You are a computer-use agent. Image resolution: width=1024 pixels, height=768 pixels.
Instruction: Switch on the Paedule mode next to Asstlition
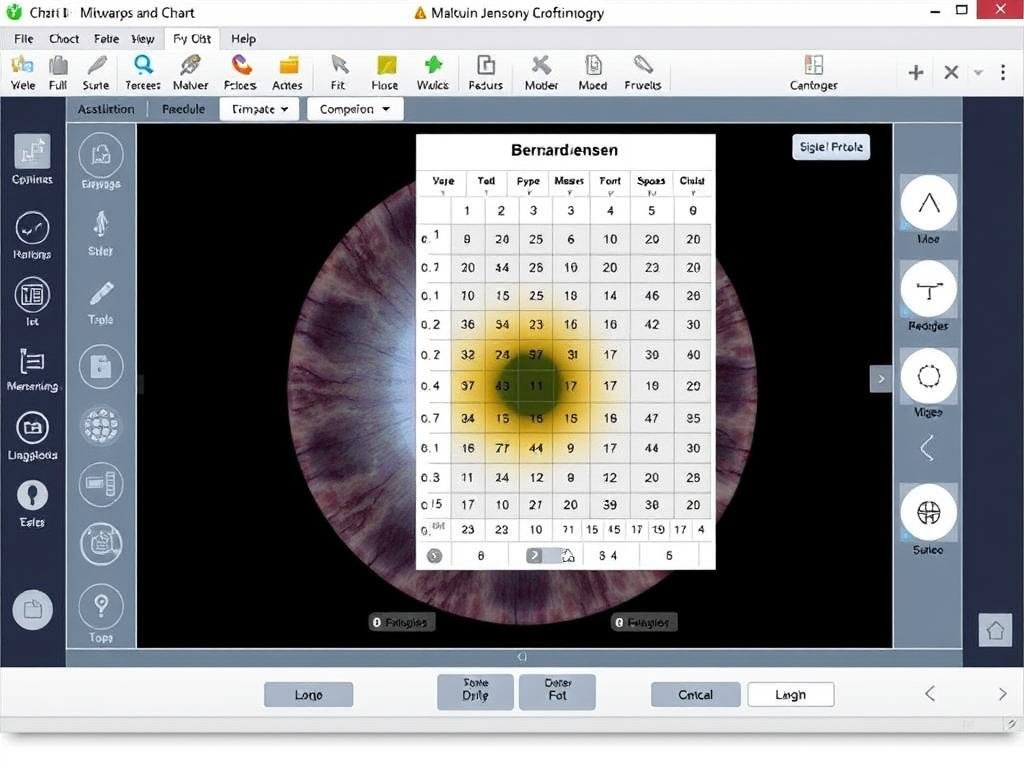point(182,108)
